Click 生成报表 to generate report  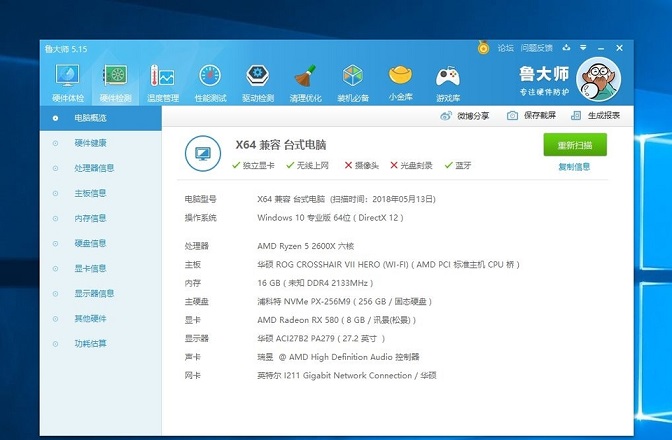coord(596,116)
